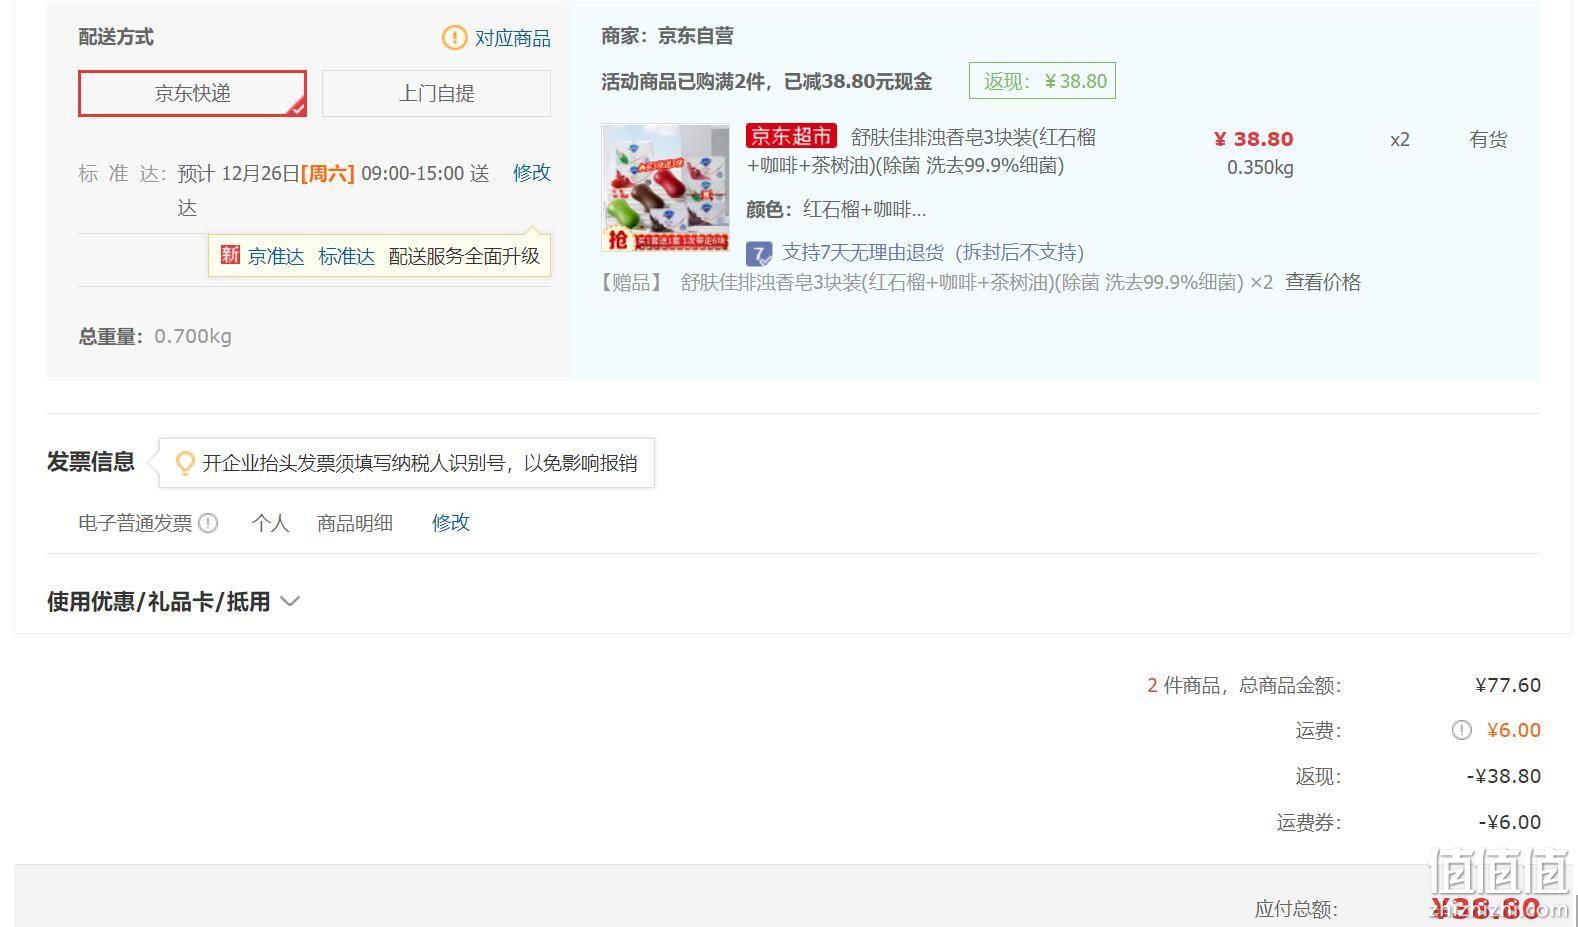The width and height of the screenshot is (1578, 927).
Task: Expand 使用优惠/礼品卡/抵用 section chevron
Action: tap(290, 602)
